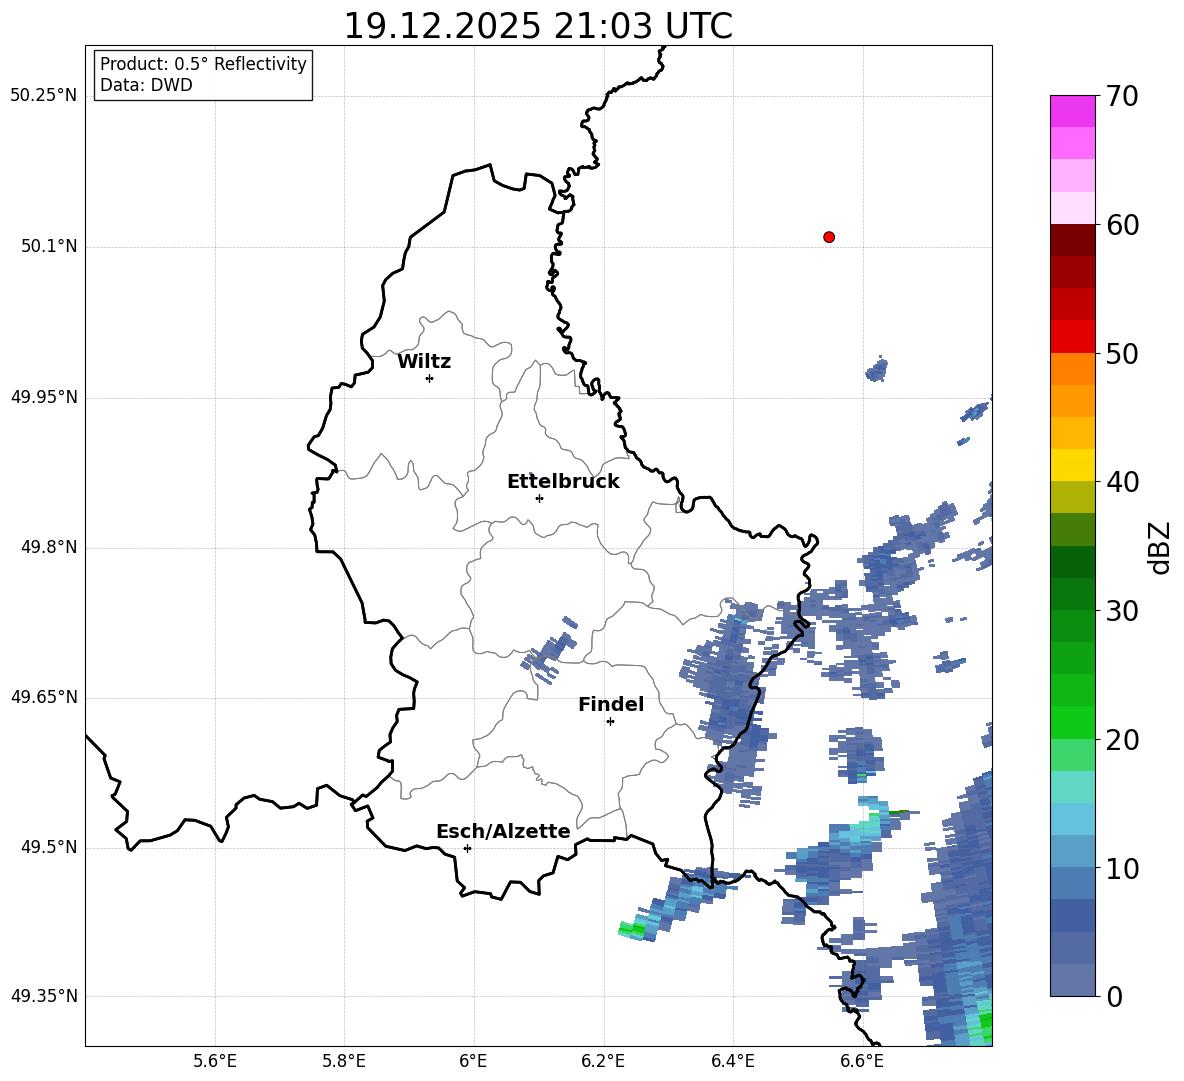The image size is (1184, 1081).
Task: Click the slate blue colorbar swatch at 0
Action: (x=1072, y=980)
